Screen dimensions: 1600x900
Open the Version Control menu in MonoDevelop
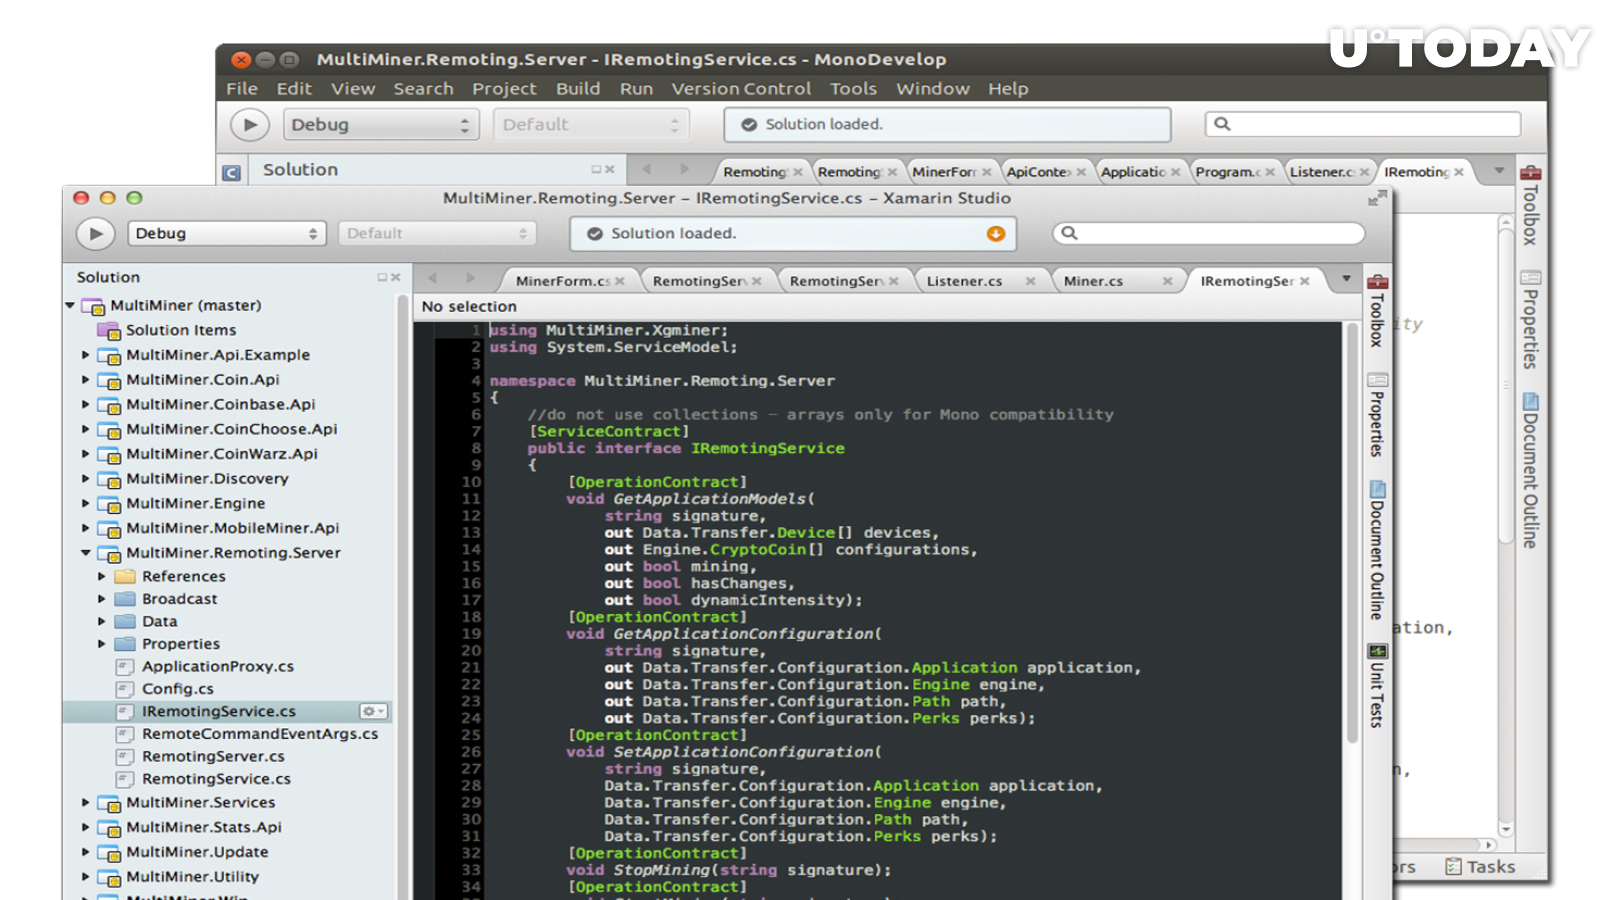pyautogui.click(x=741, y=89)
